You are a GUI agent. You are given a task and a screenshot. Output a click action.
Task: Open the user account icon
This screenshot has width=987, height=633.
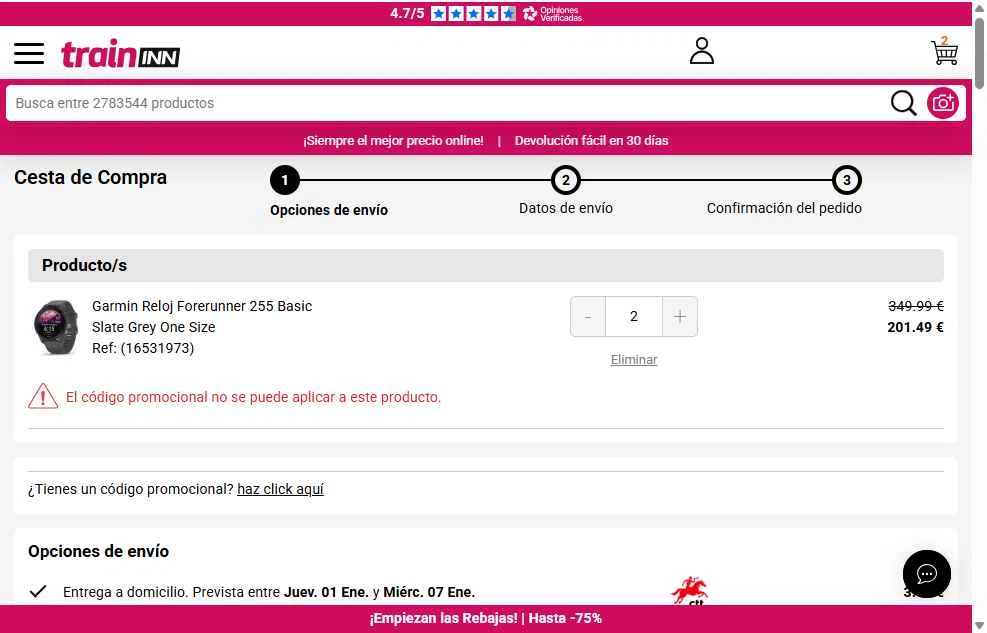pyautogui.click(x=701, y=51)
